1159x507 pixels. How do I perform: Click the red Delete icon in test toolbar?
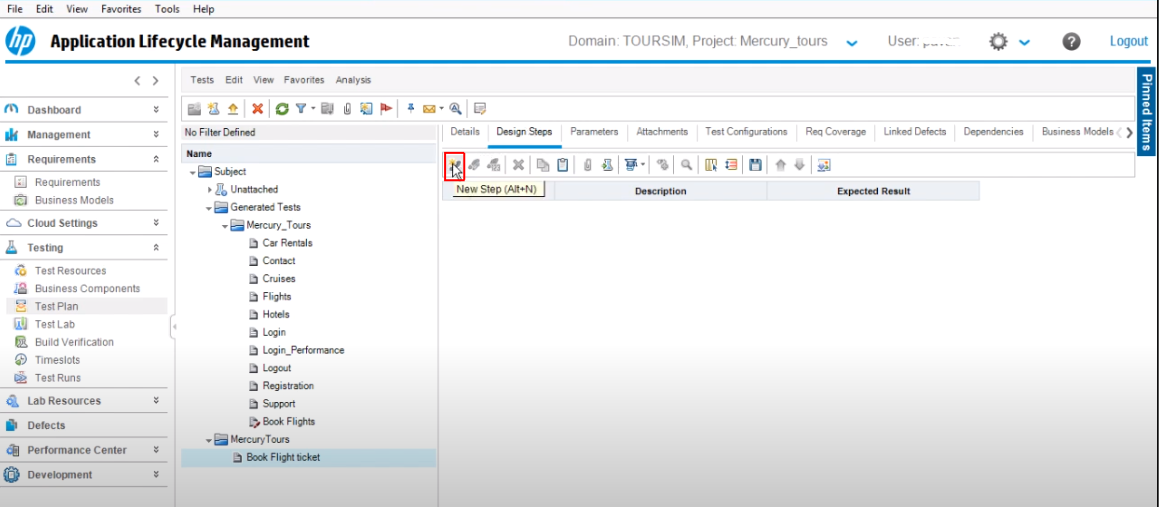[x=257, y=109]
